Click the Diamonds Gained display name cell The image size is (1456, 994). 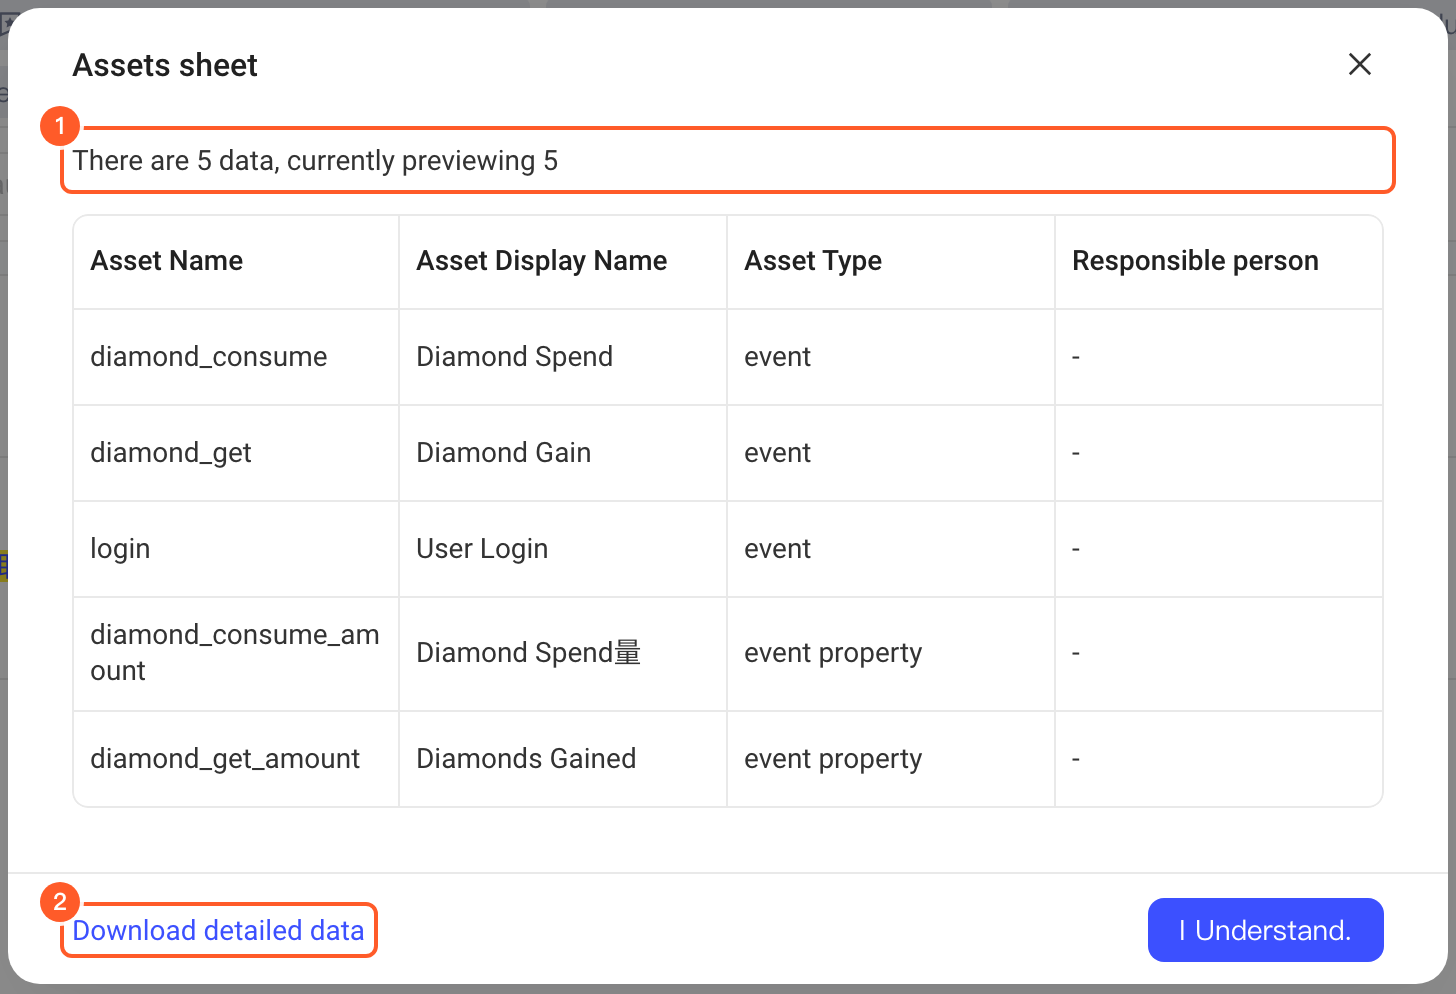tap(563, 759)
